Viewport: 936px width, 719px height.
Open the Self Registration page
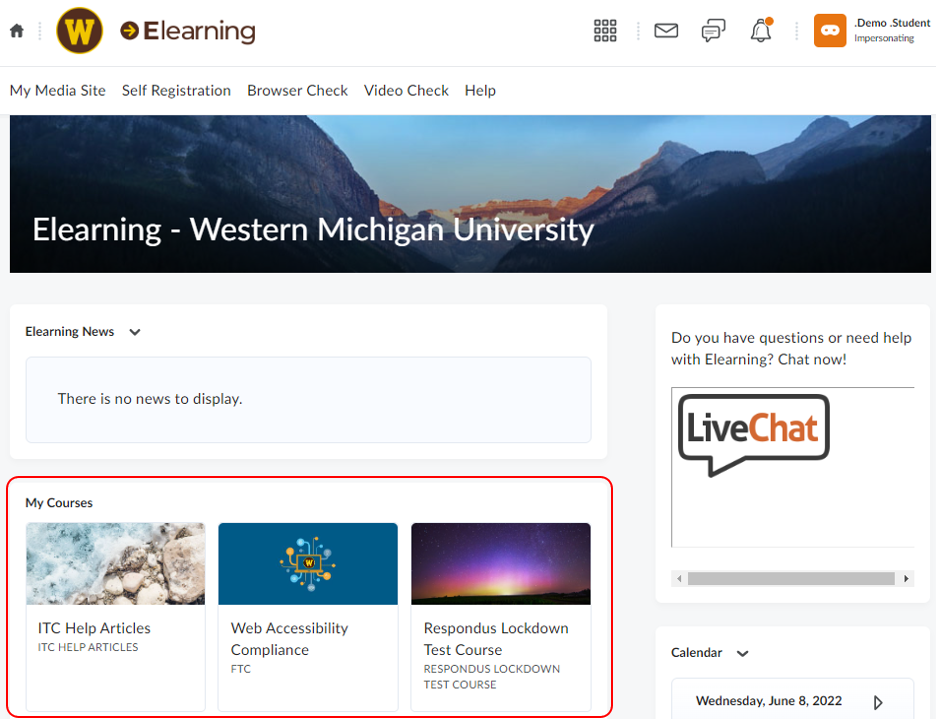click(x=176, y=90)
